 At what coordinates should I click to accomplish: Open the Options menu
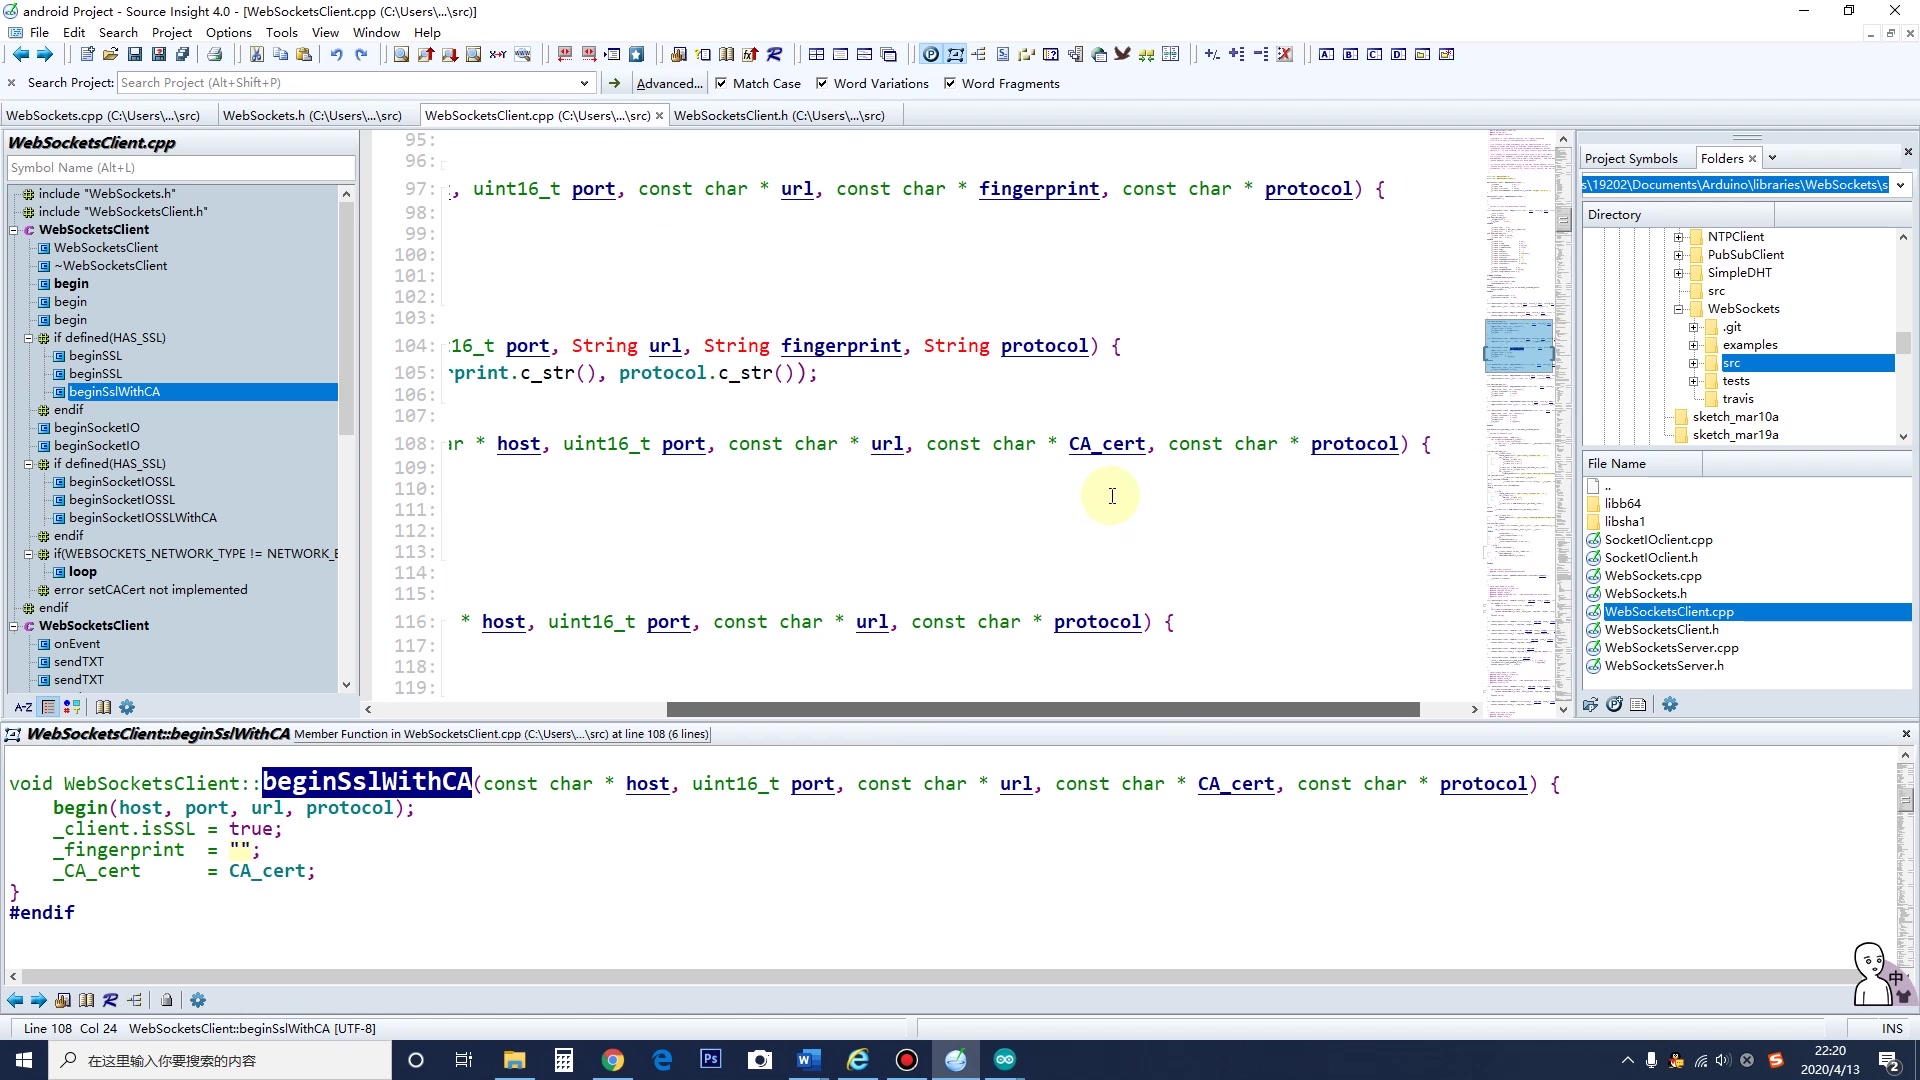[x=228, y=32]
